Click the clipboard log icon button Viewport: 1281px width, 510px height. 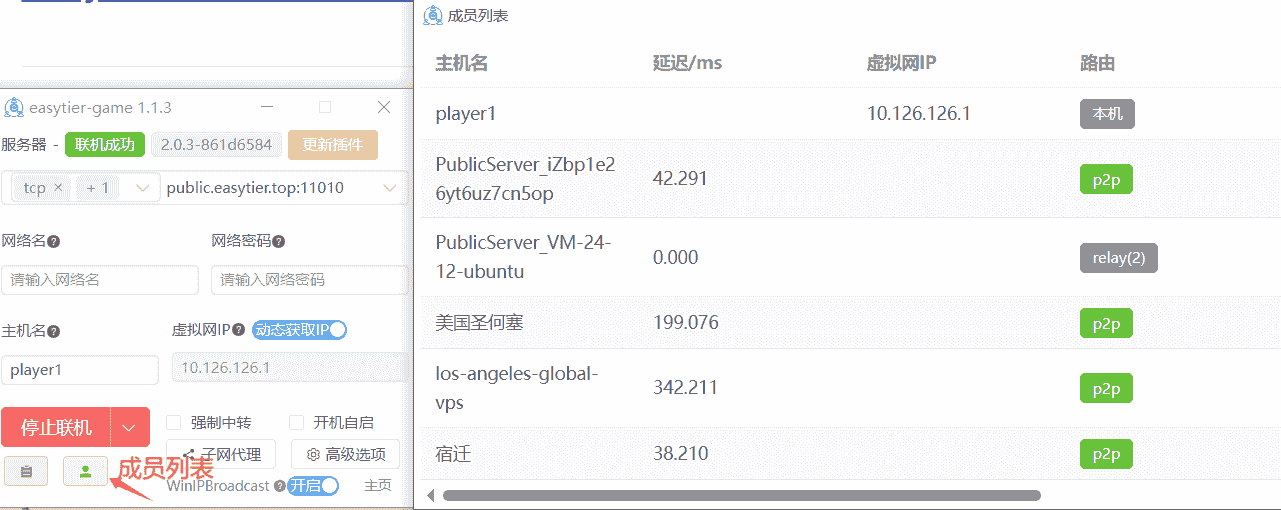tap(26, 470)
